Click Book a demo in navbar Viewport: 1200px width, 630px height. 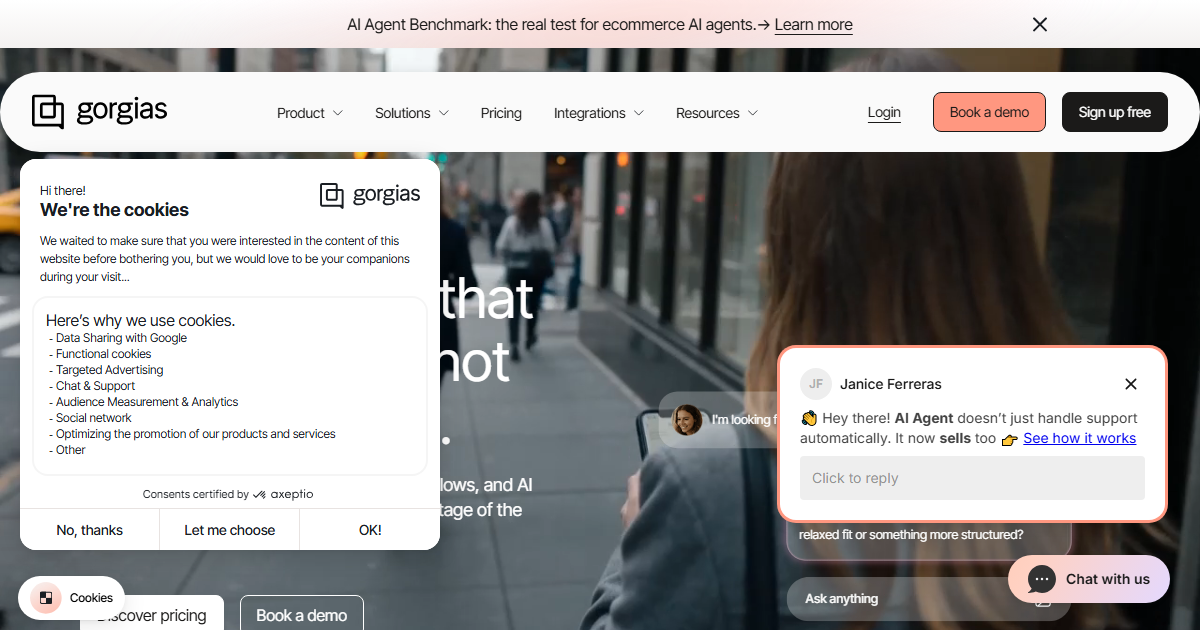coord(989,112)
